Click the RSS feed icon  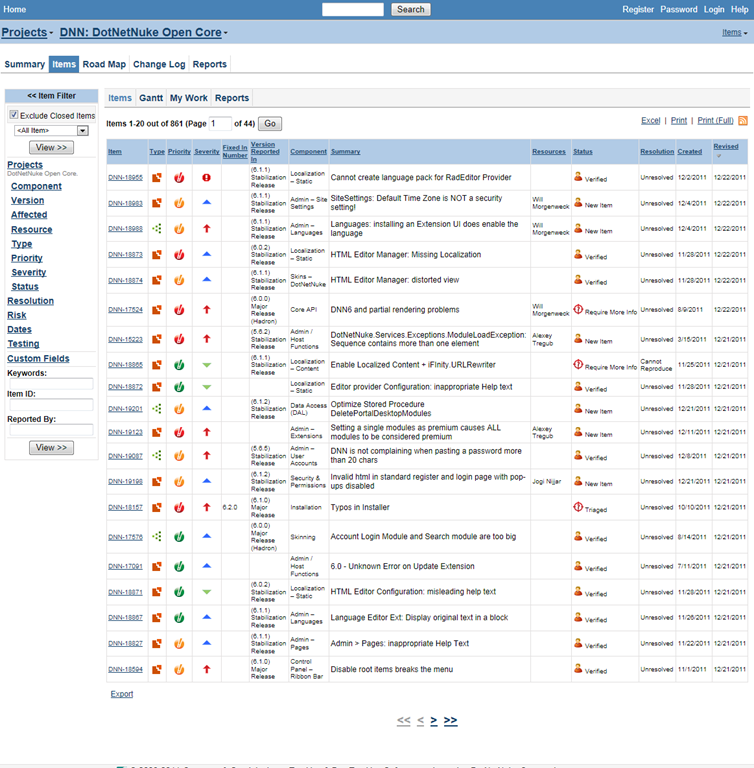coord(743,120)
